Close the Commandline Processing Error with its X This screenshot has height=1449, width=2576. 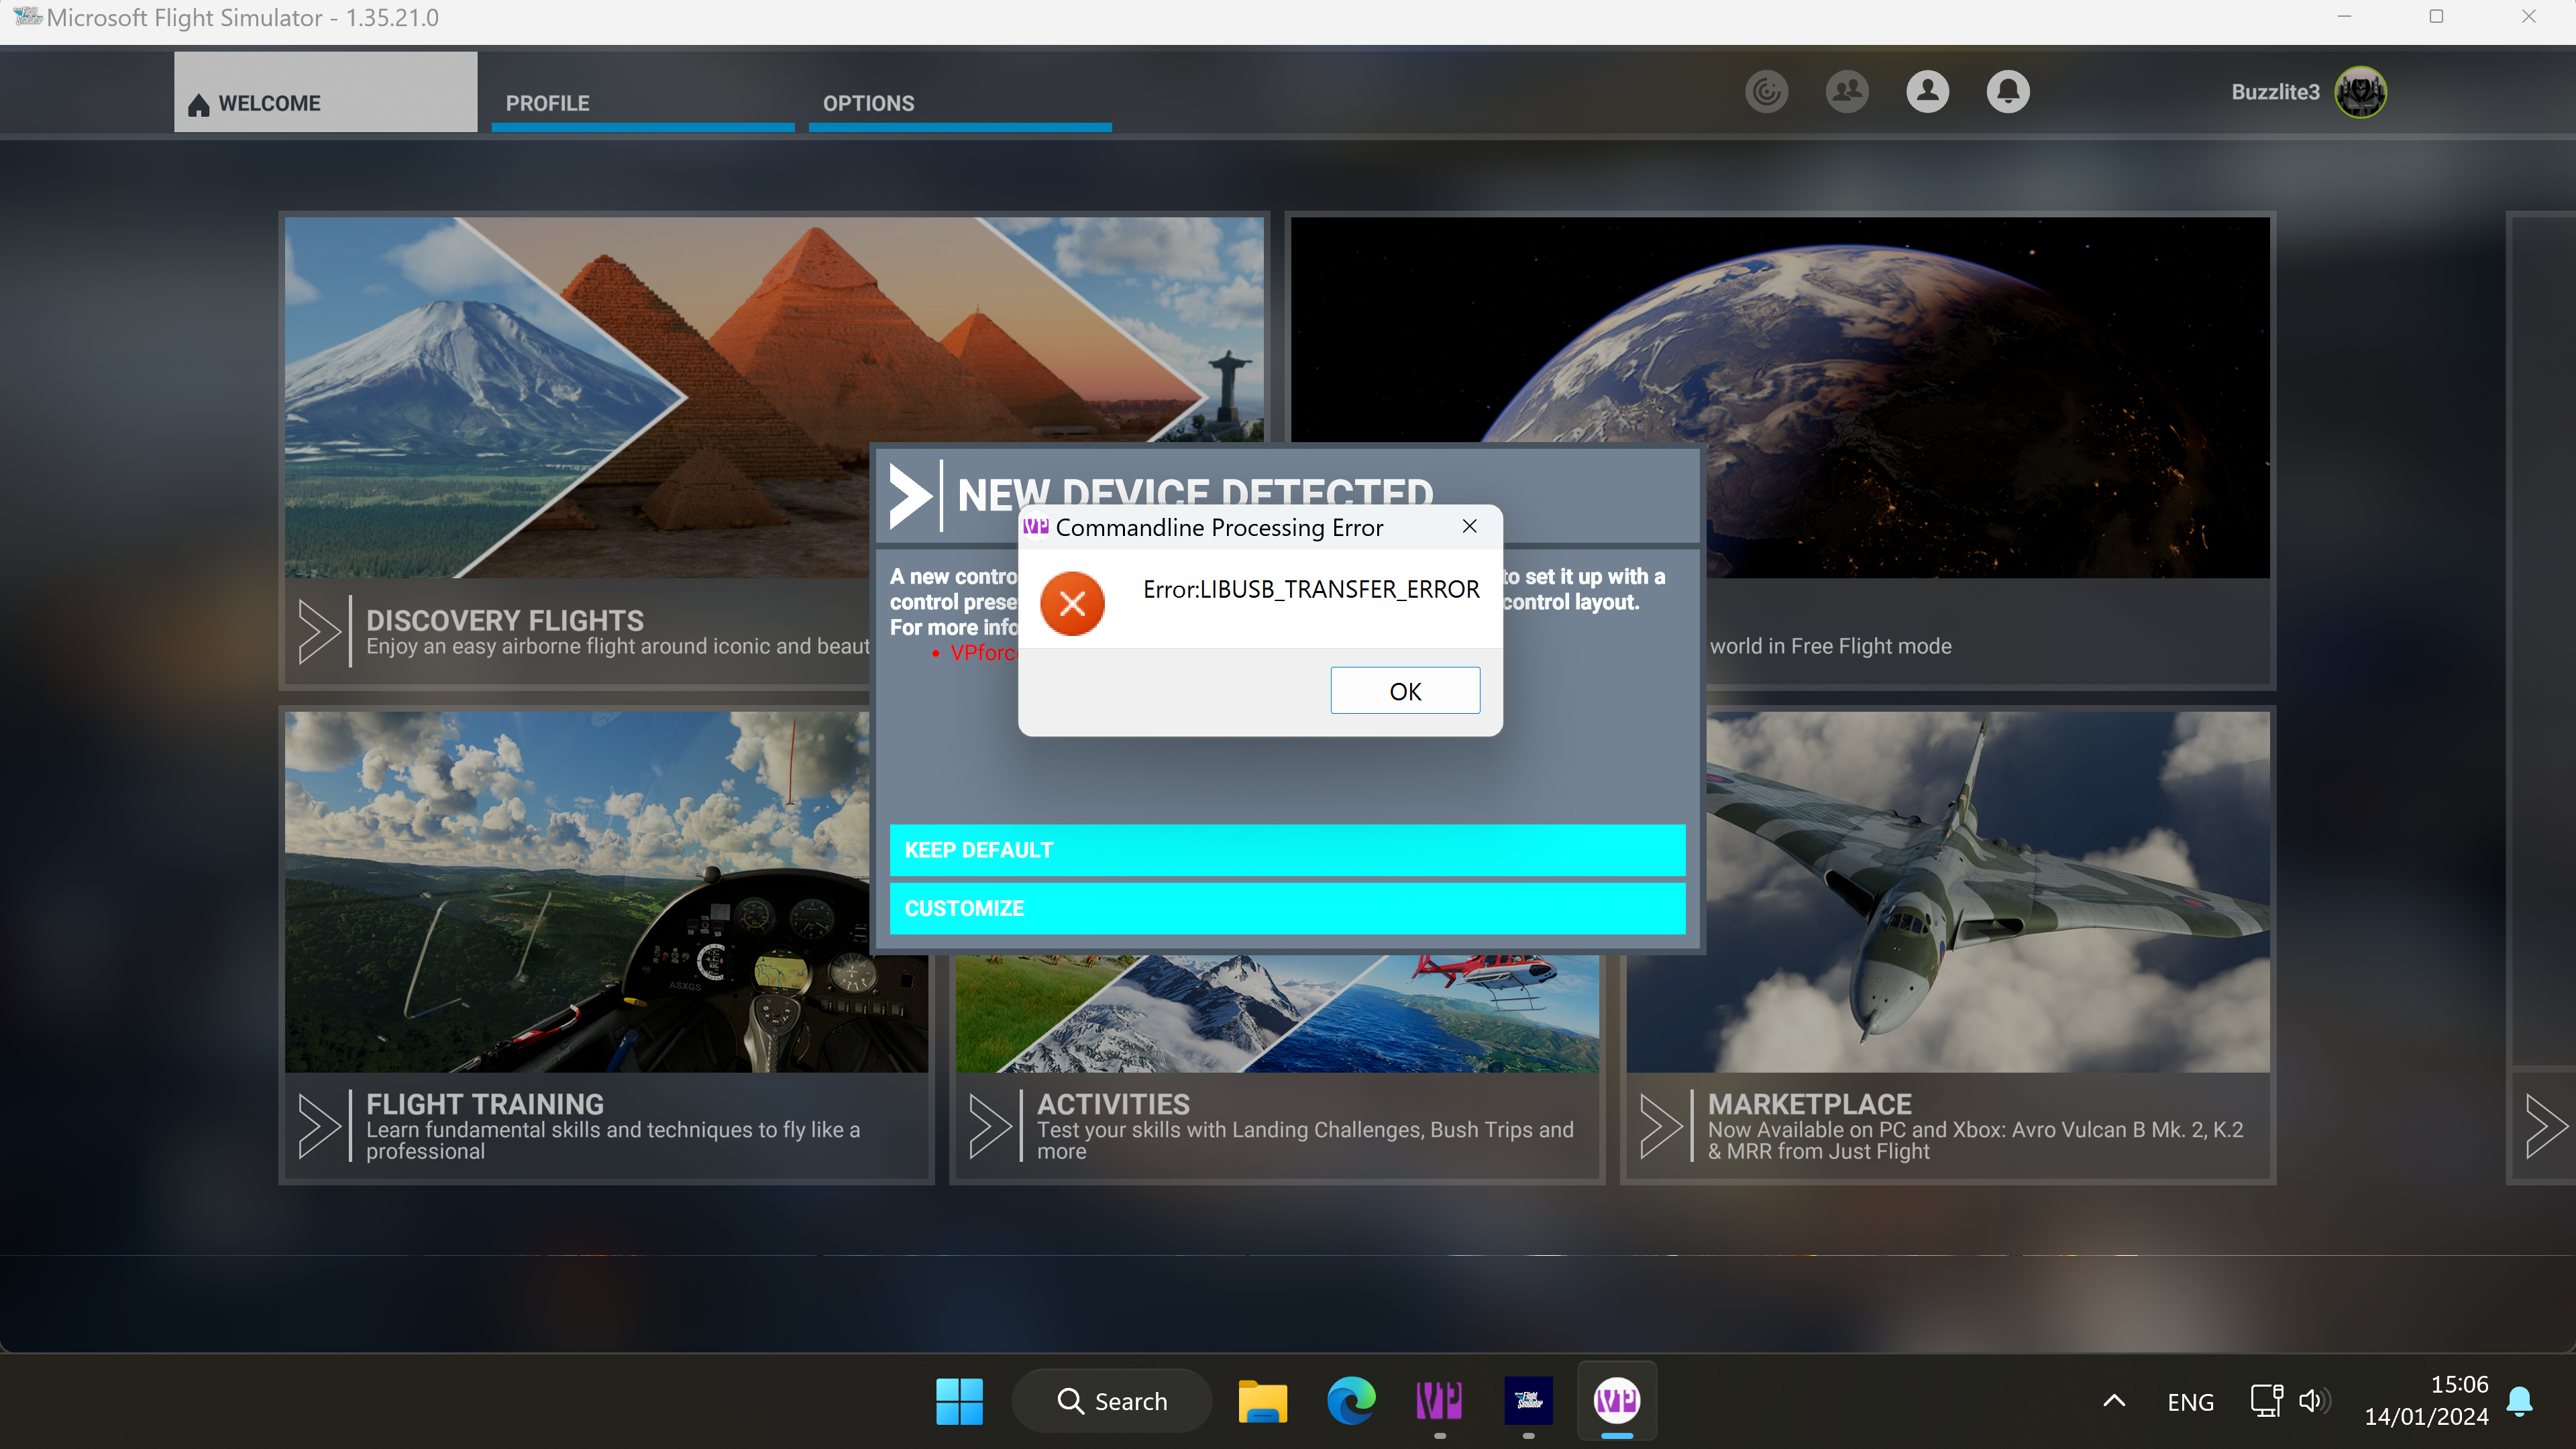(1469, 526)
